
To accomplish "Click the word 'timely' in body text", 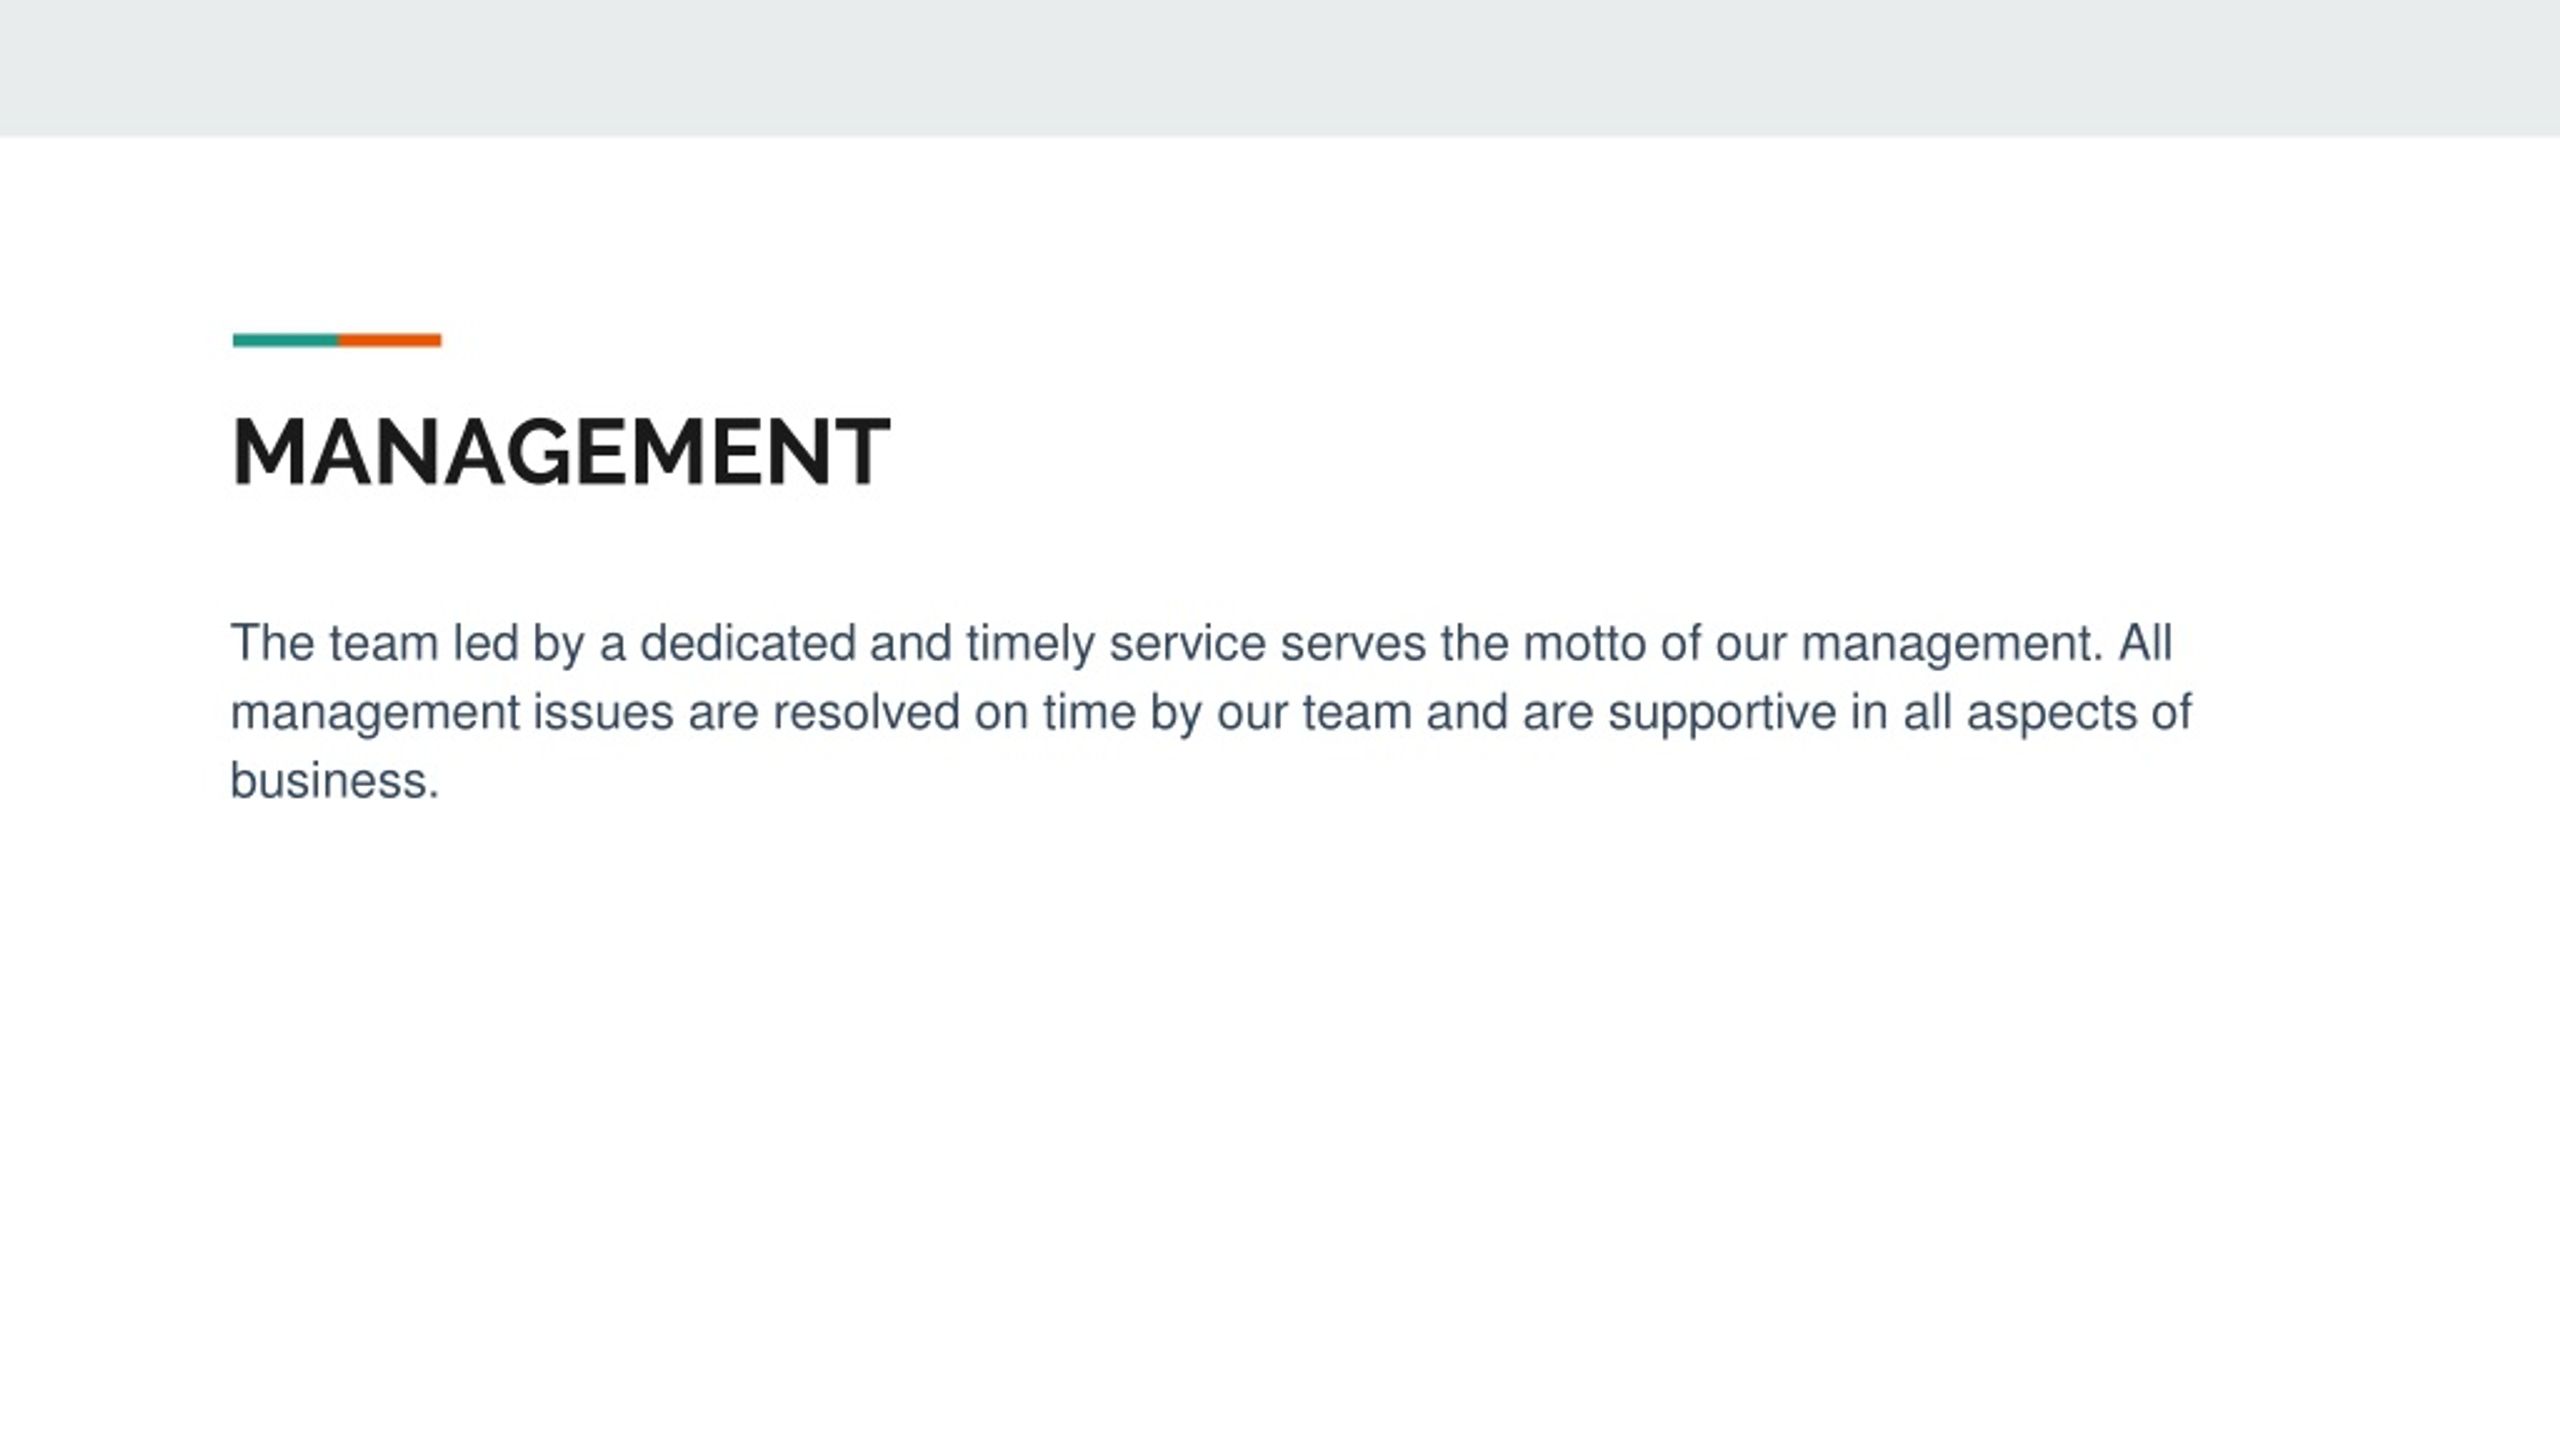I will [1030, 645].
